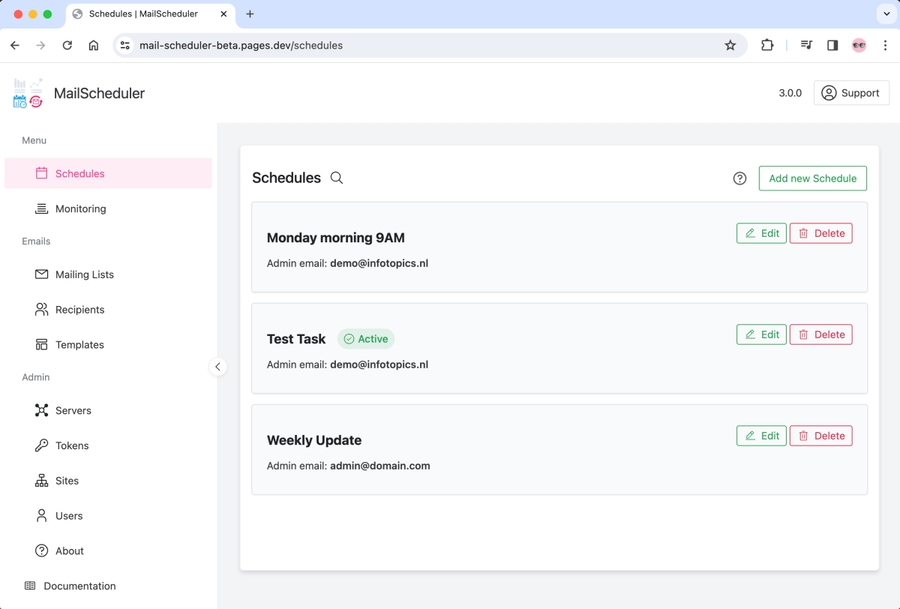Click the help question mark icon near Add new Schedule
The width and height of the screenshot is (900, 609).
tap(739, 178)
